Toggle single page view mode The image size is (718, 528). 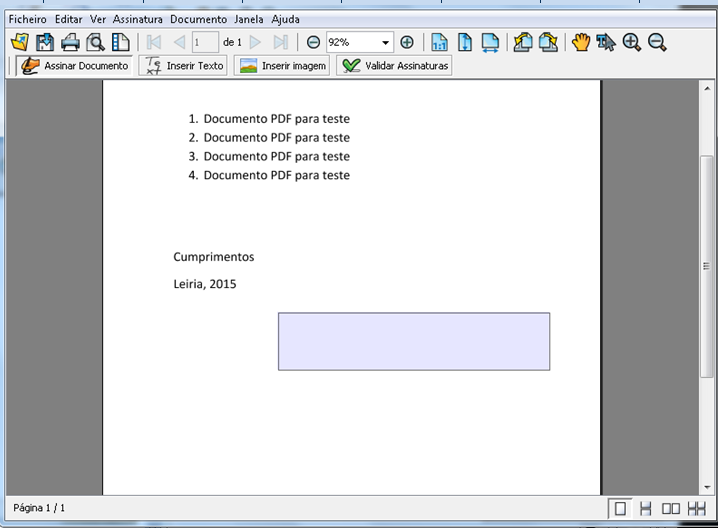[621, 509]
